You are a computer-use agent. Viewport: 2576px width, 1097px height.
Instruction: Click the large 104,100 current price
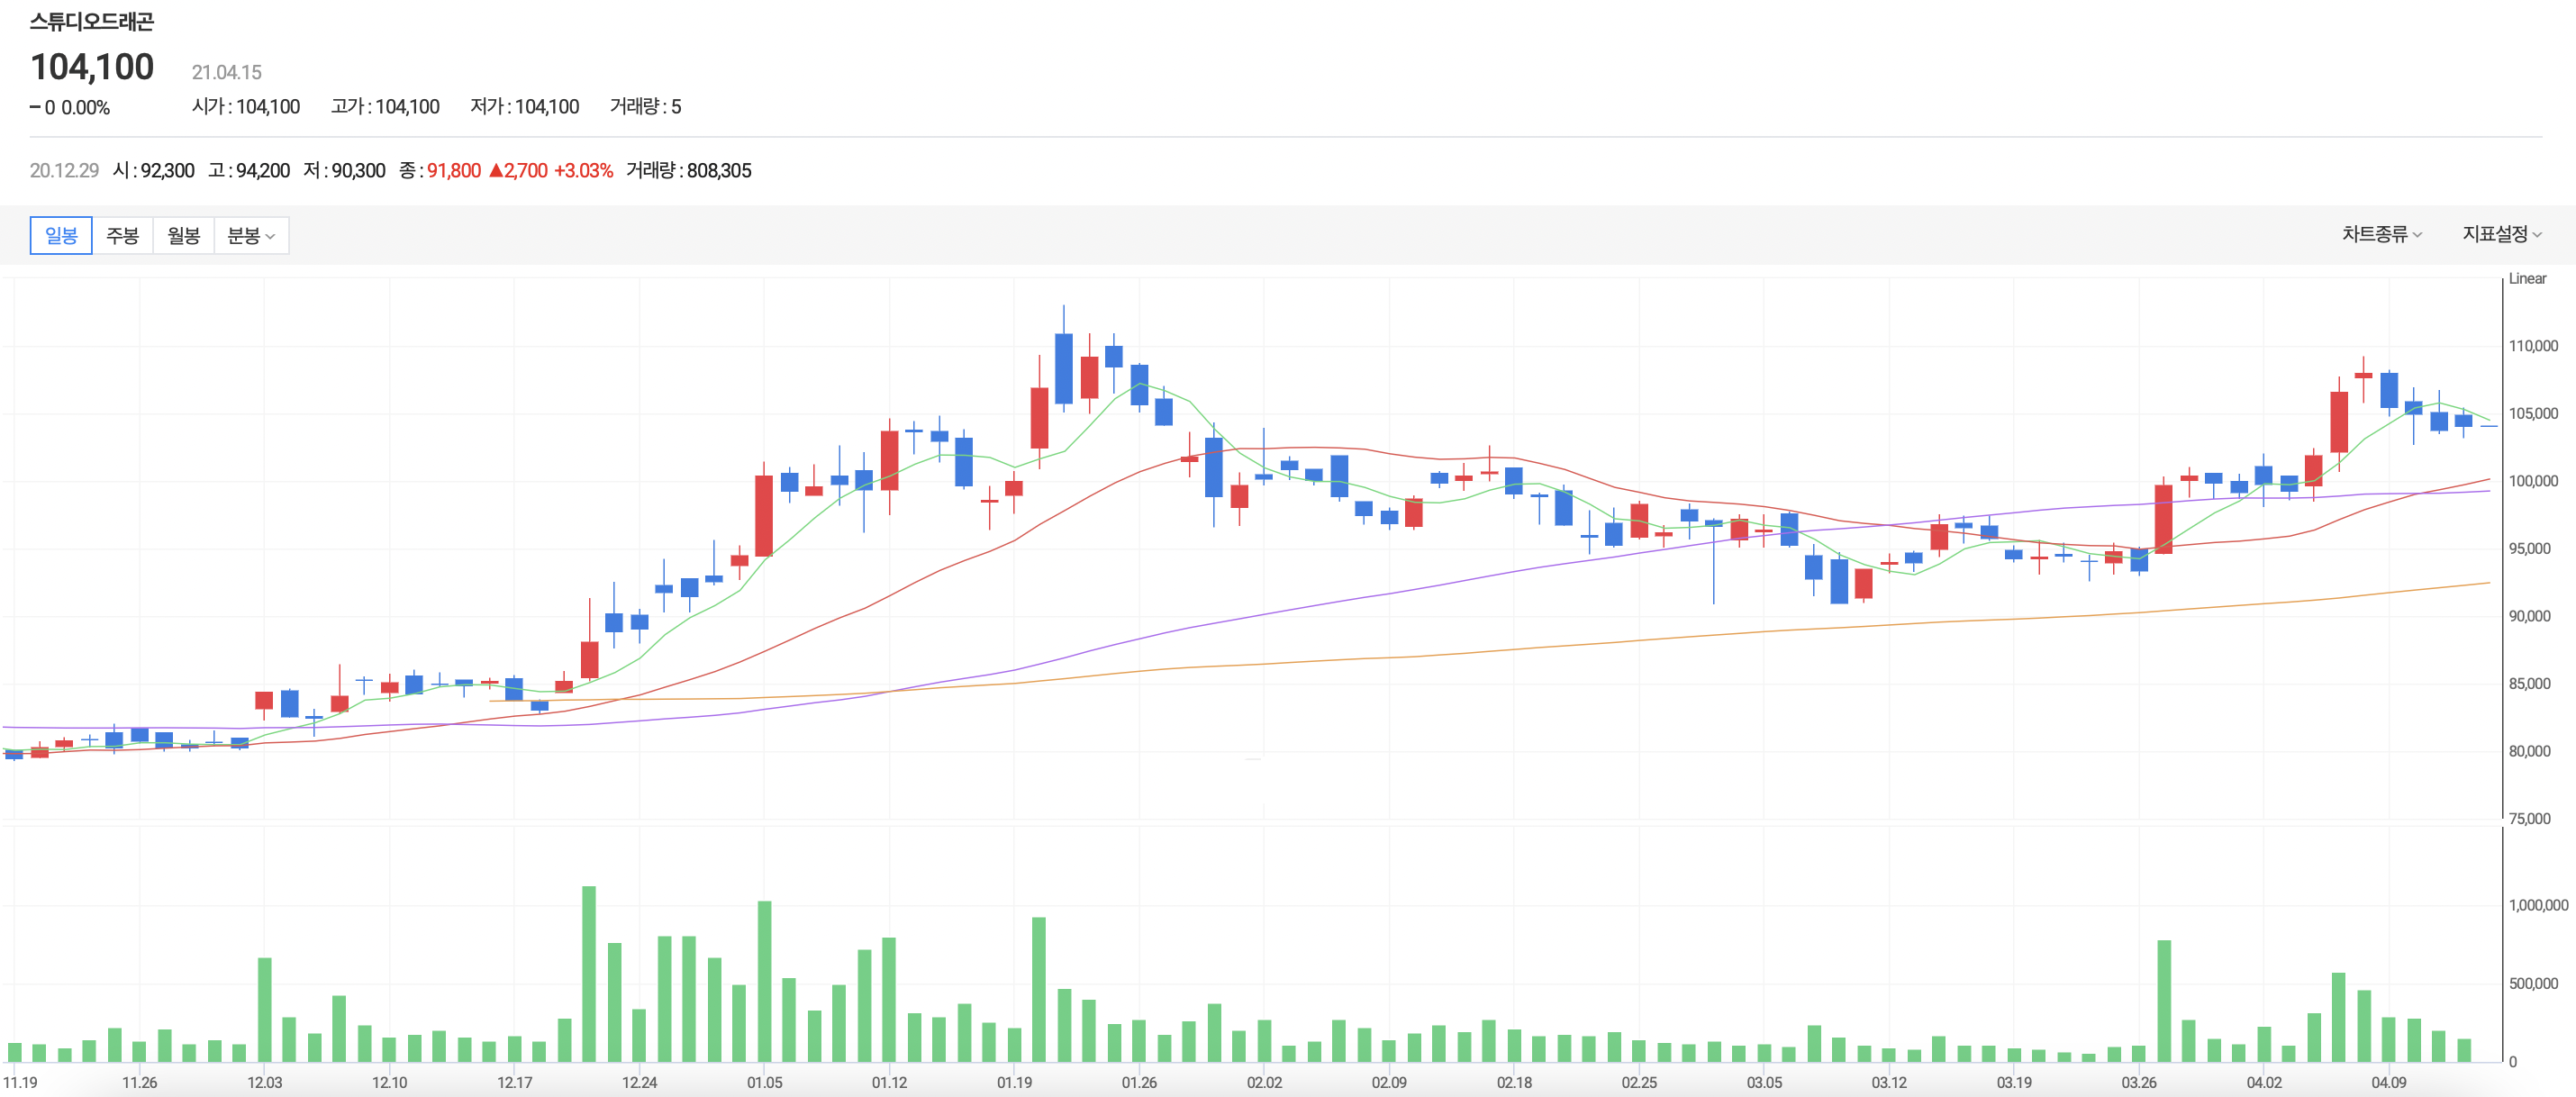tap(92, 67)
